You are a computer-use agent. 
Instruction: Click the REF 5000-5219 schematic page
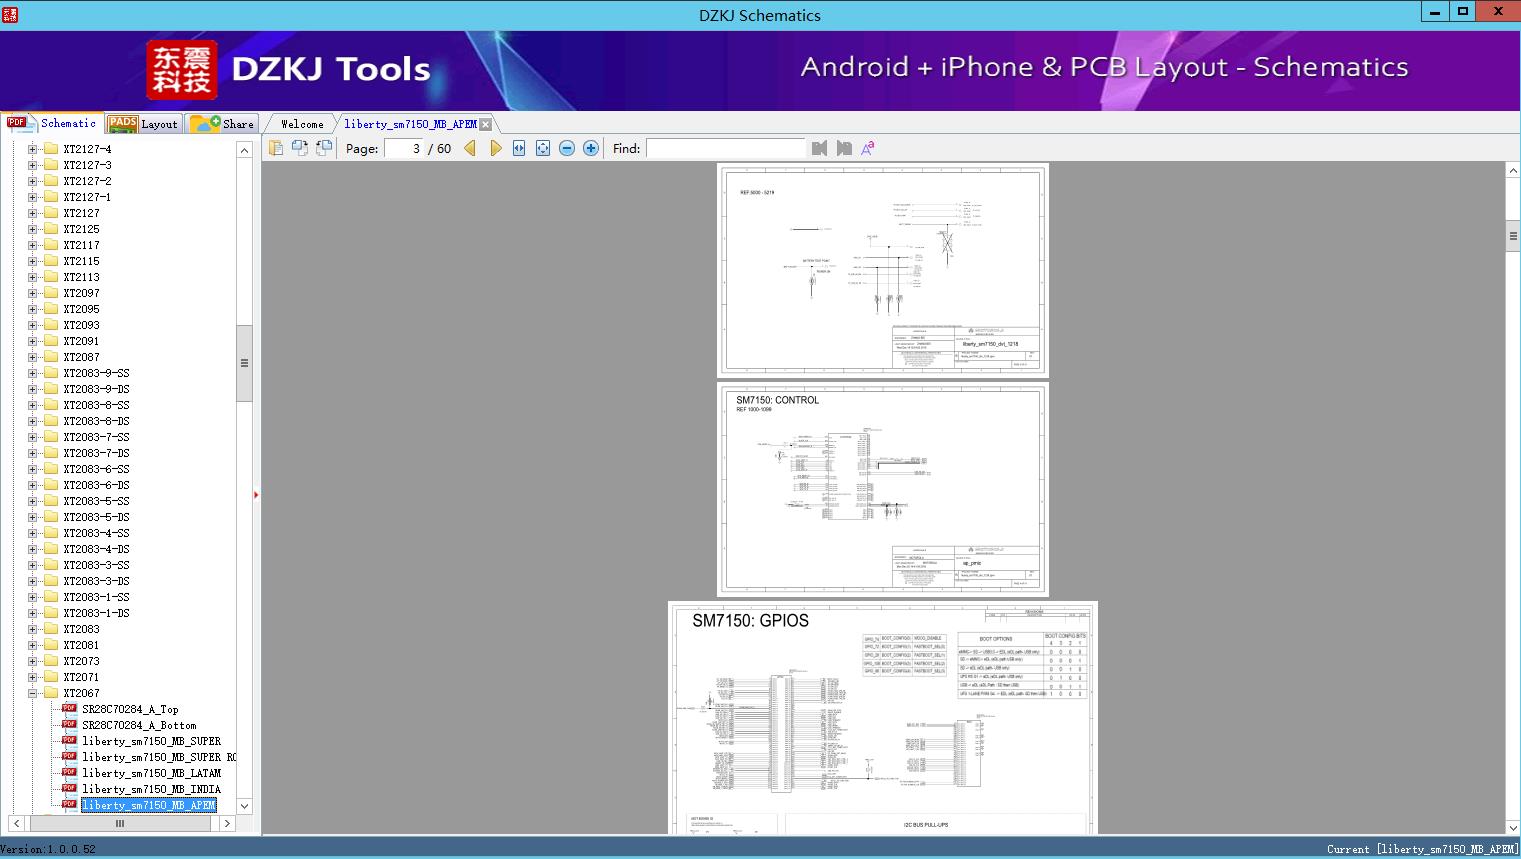(x=883, y=271)
